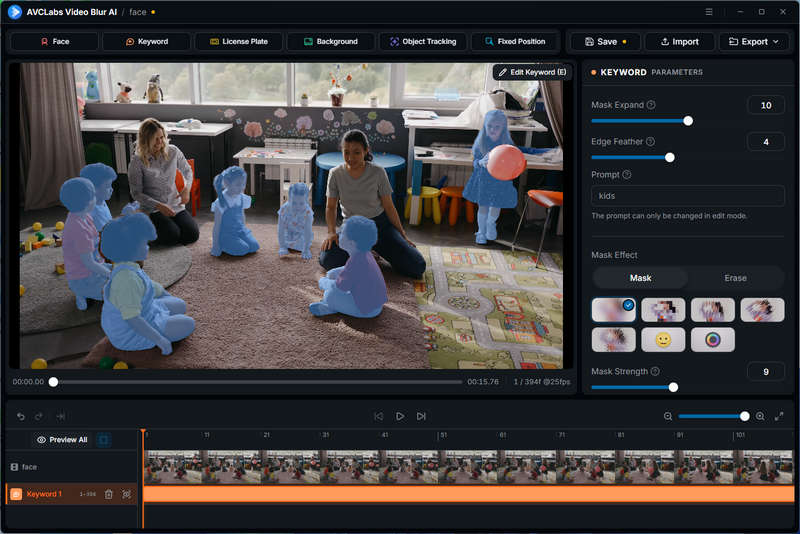Screen dimensions: 800x534
Task: Click Edit Keyword button
Action: point(532,72)
